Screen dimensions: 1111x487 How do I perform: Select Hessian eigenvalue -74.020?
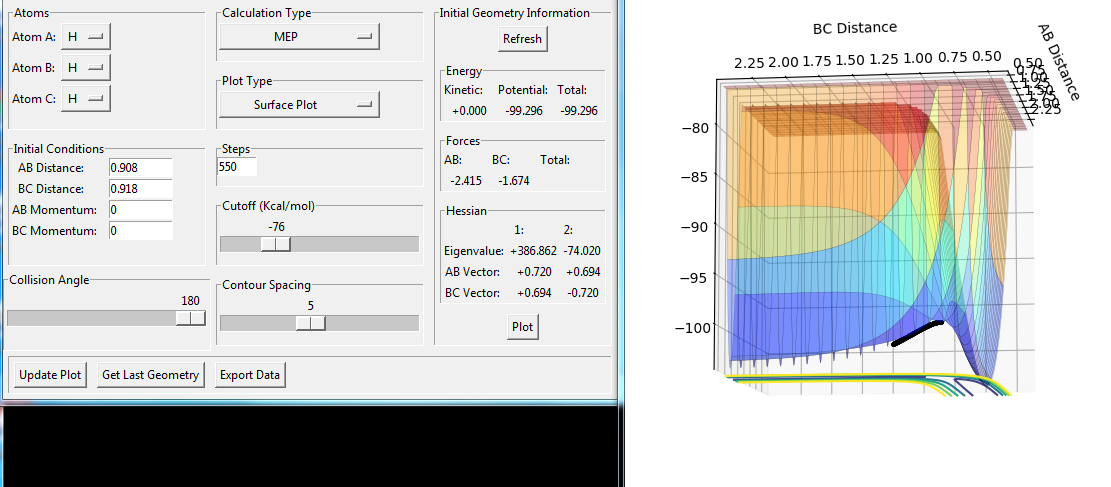click(x=582, y=251)
